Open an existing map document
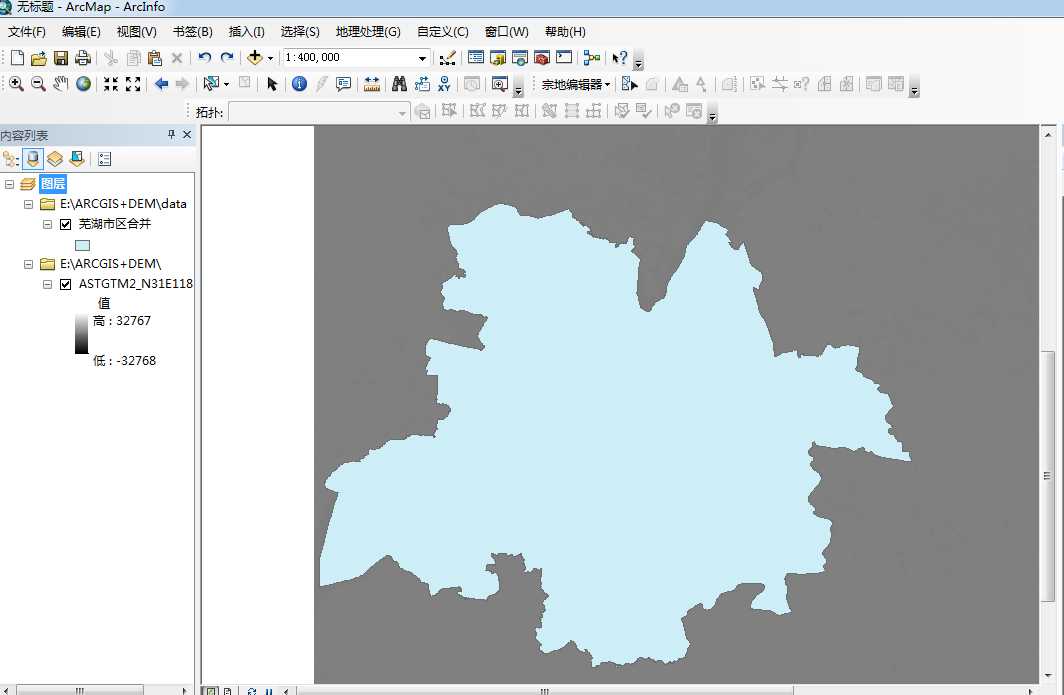The height and width of the screenshot is (695, 1064). (39, 58)
